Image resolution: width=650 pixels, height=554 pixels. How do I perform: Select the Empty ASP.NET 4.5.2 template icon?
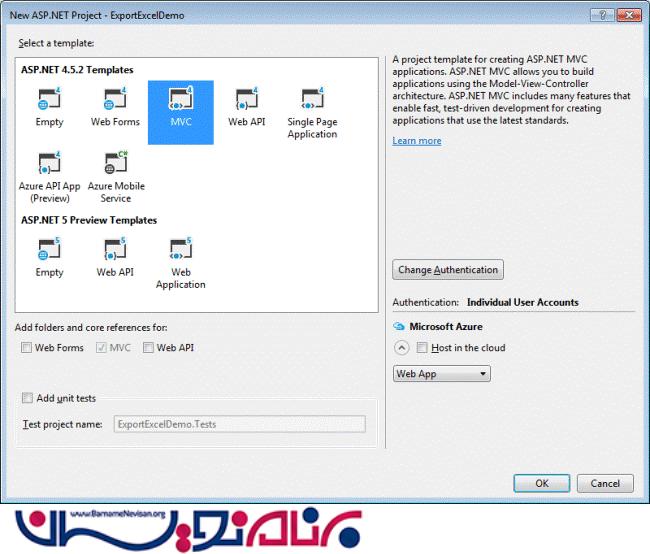[x=49, y=100]
